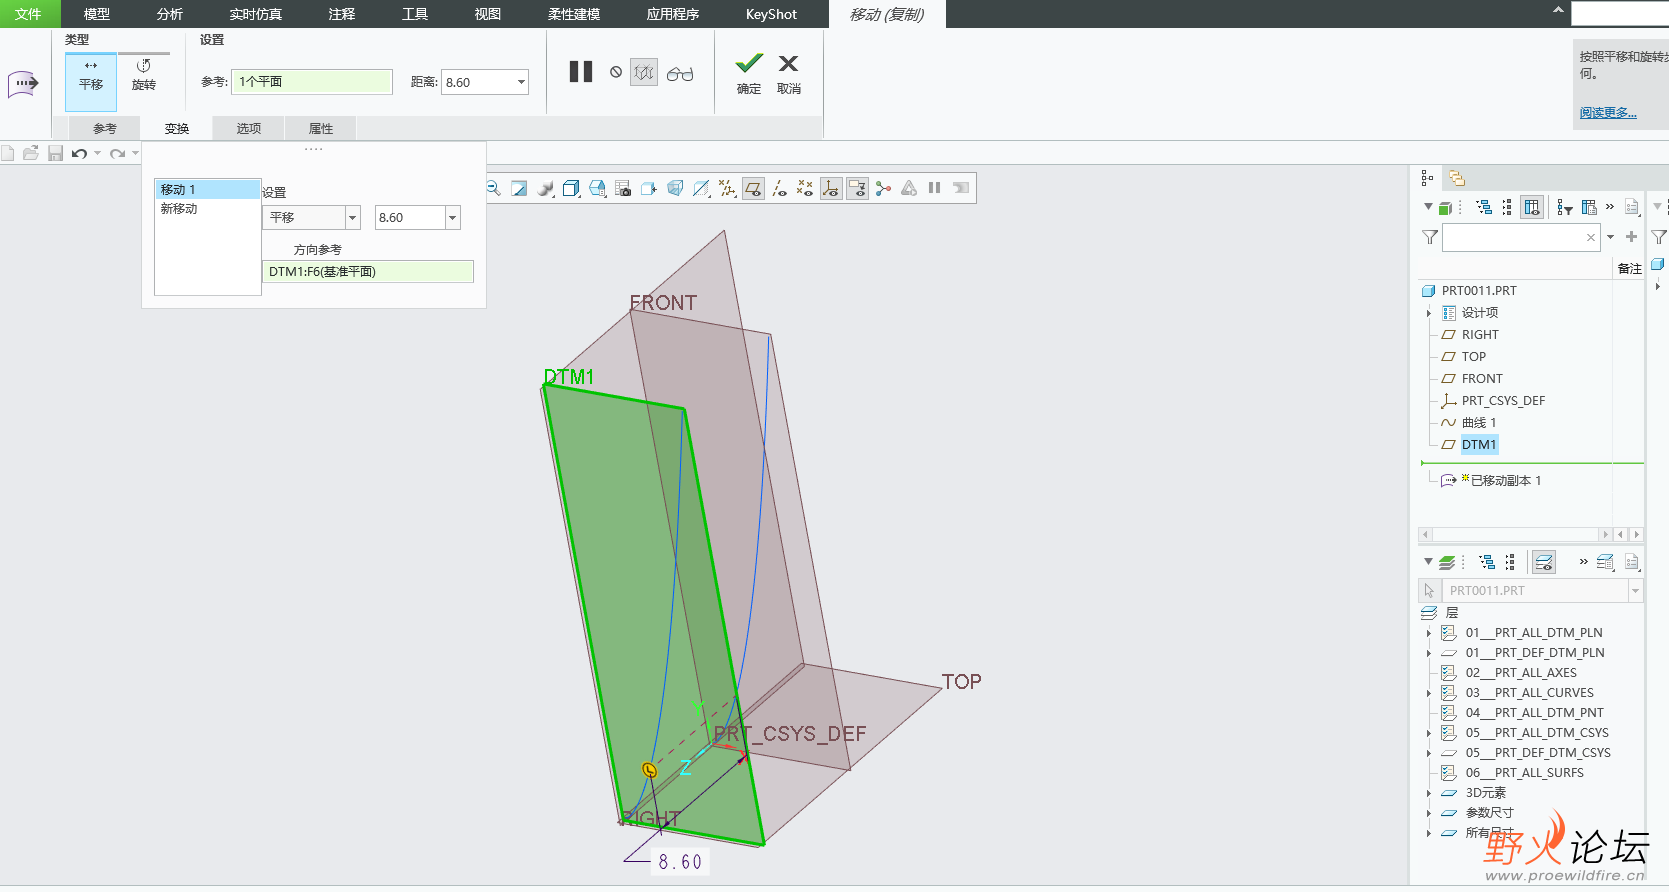Select RIGHT plane in the model tree
Screen dimensions: 1669x892
tap(1480, 335)
